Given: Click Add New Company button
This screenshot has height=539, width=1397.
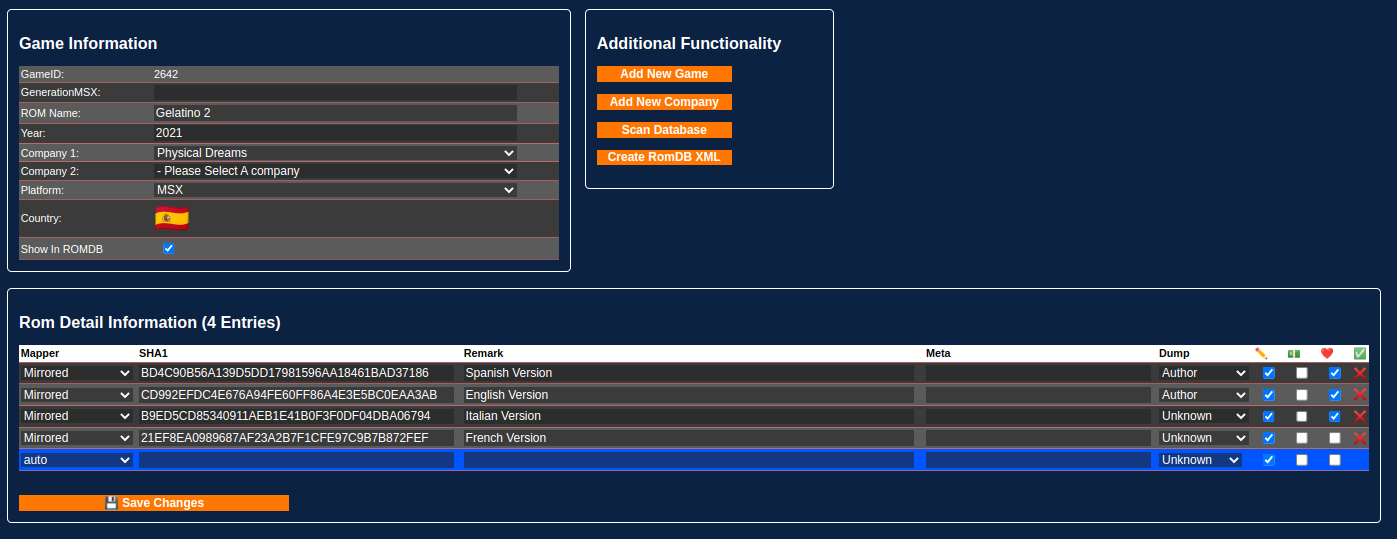Looking at the screenshot, I should point(664,102).
